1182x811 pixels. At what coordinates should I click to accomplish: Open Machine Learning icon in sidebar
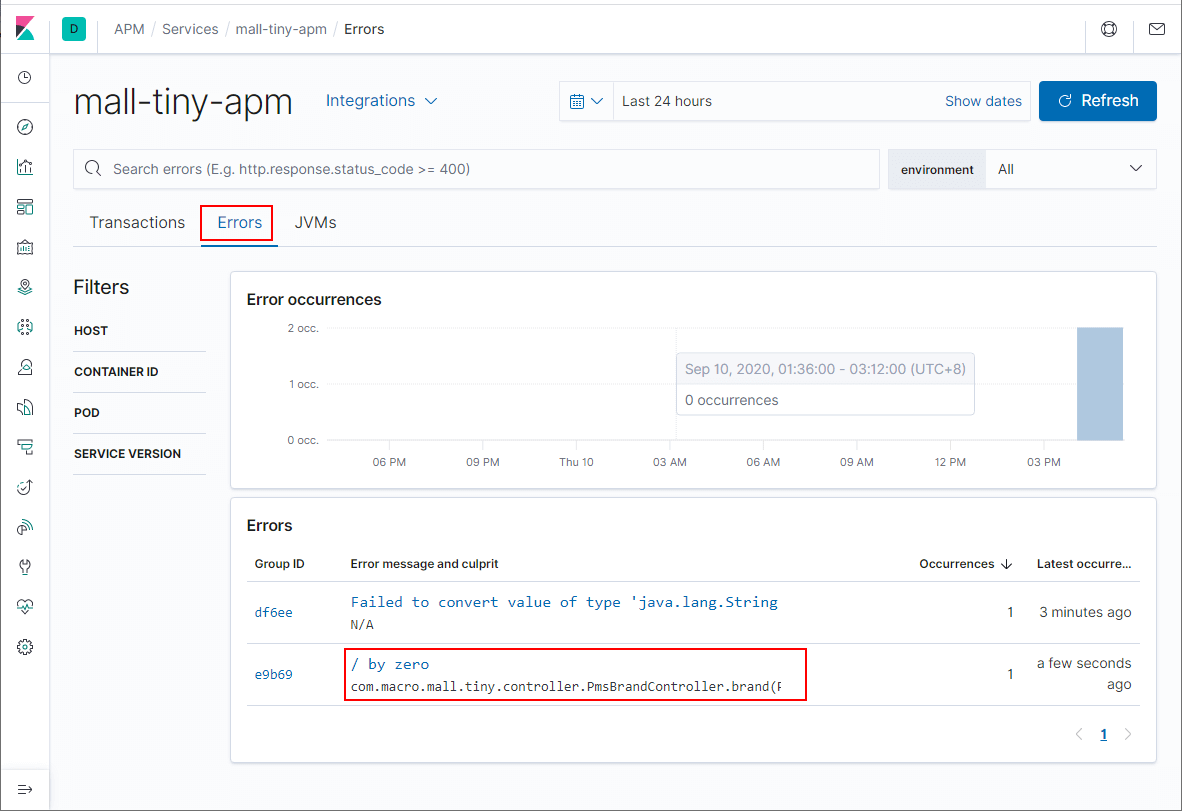click(25, 326)
